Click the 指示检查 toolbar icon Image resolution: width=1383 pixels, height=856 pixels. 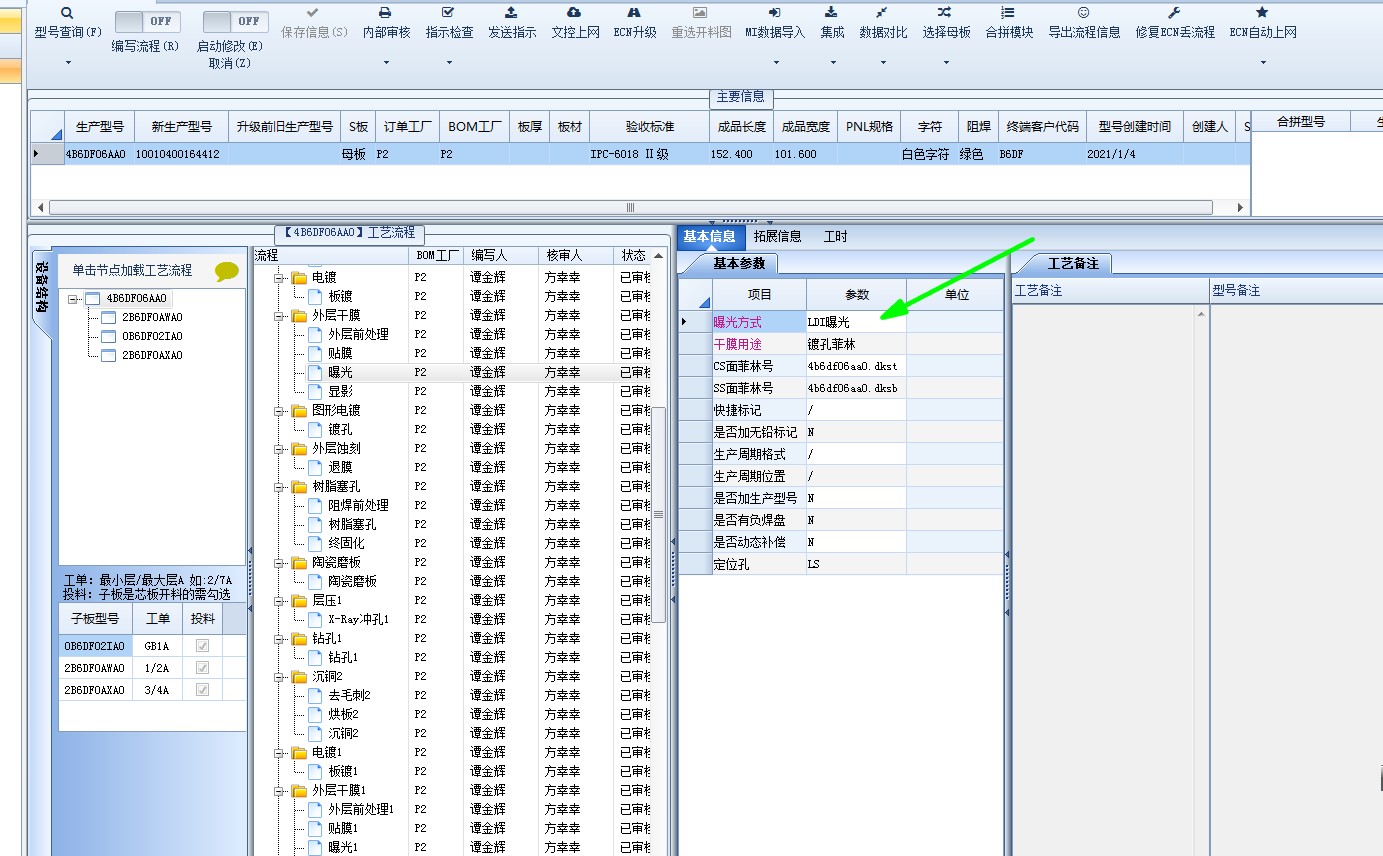pos(448,12)
